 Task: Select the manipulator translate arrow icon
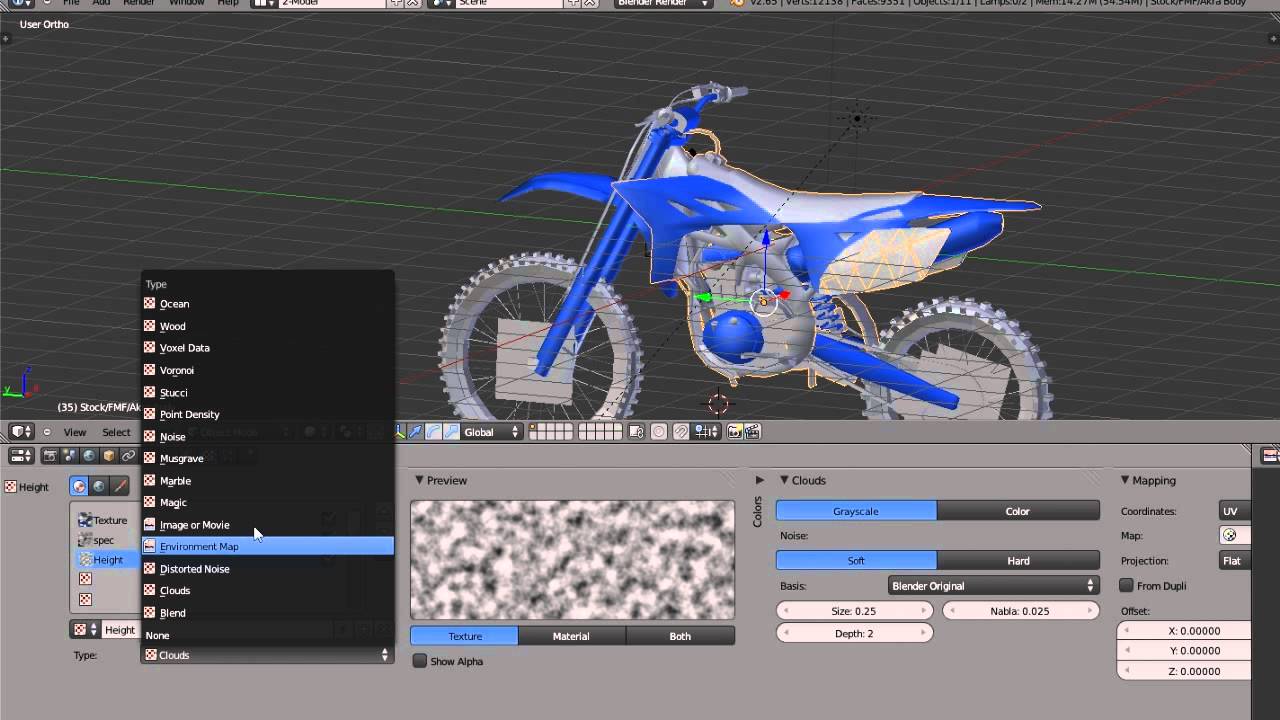tap(415, 432)
